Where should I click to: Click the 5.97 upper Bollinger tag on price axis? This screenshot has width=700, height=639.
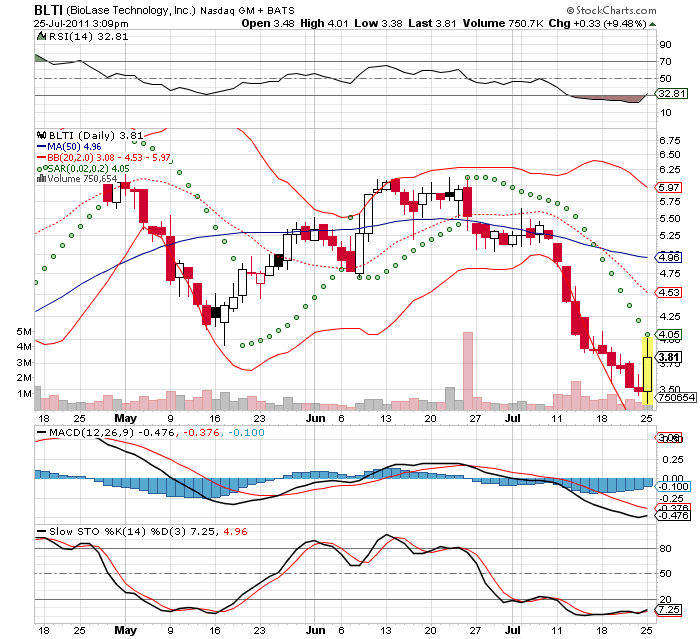pos(668,188)
